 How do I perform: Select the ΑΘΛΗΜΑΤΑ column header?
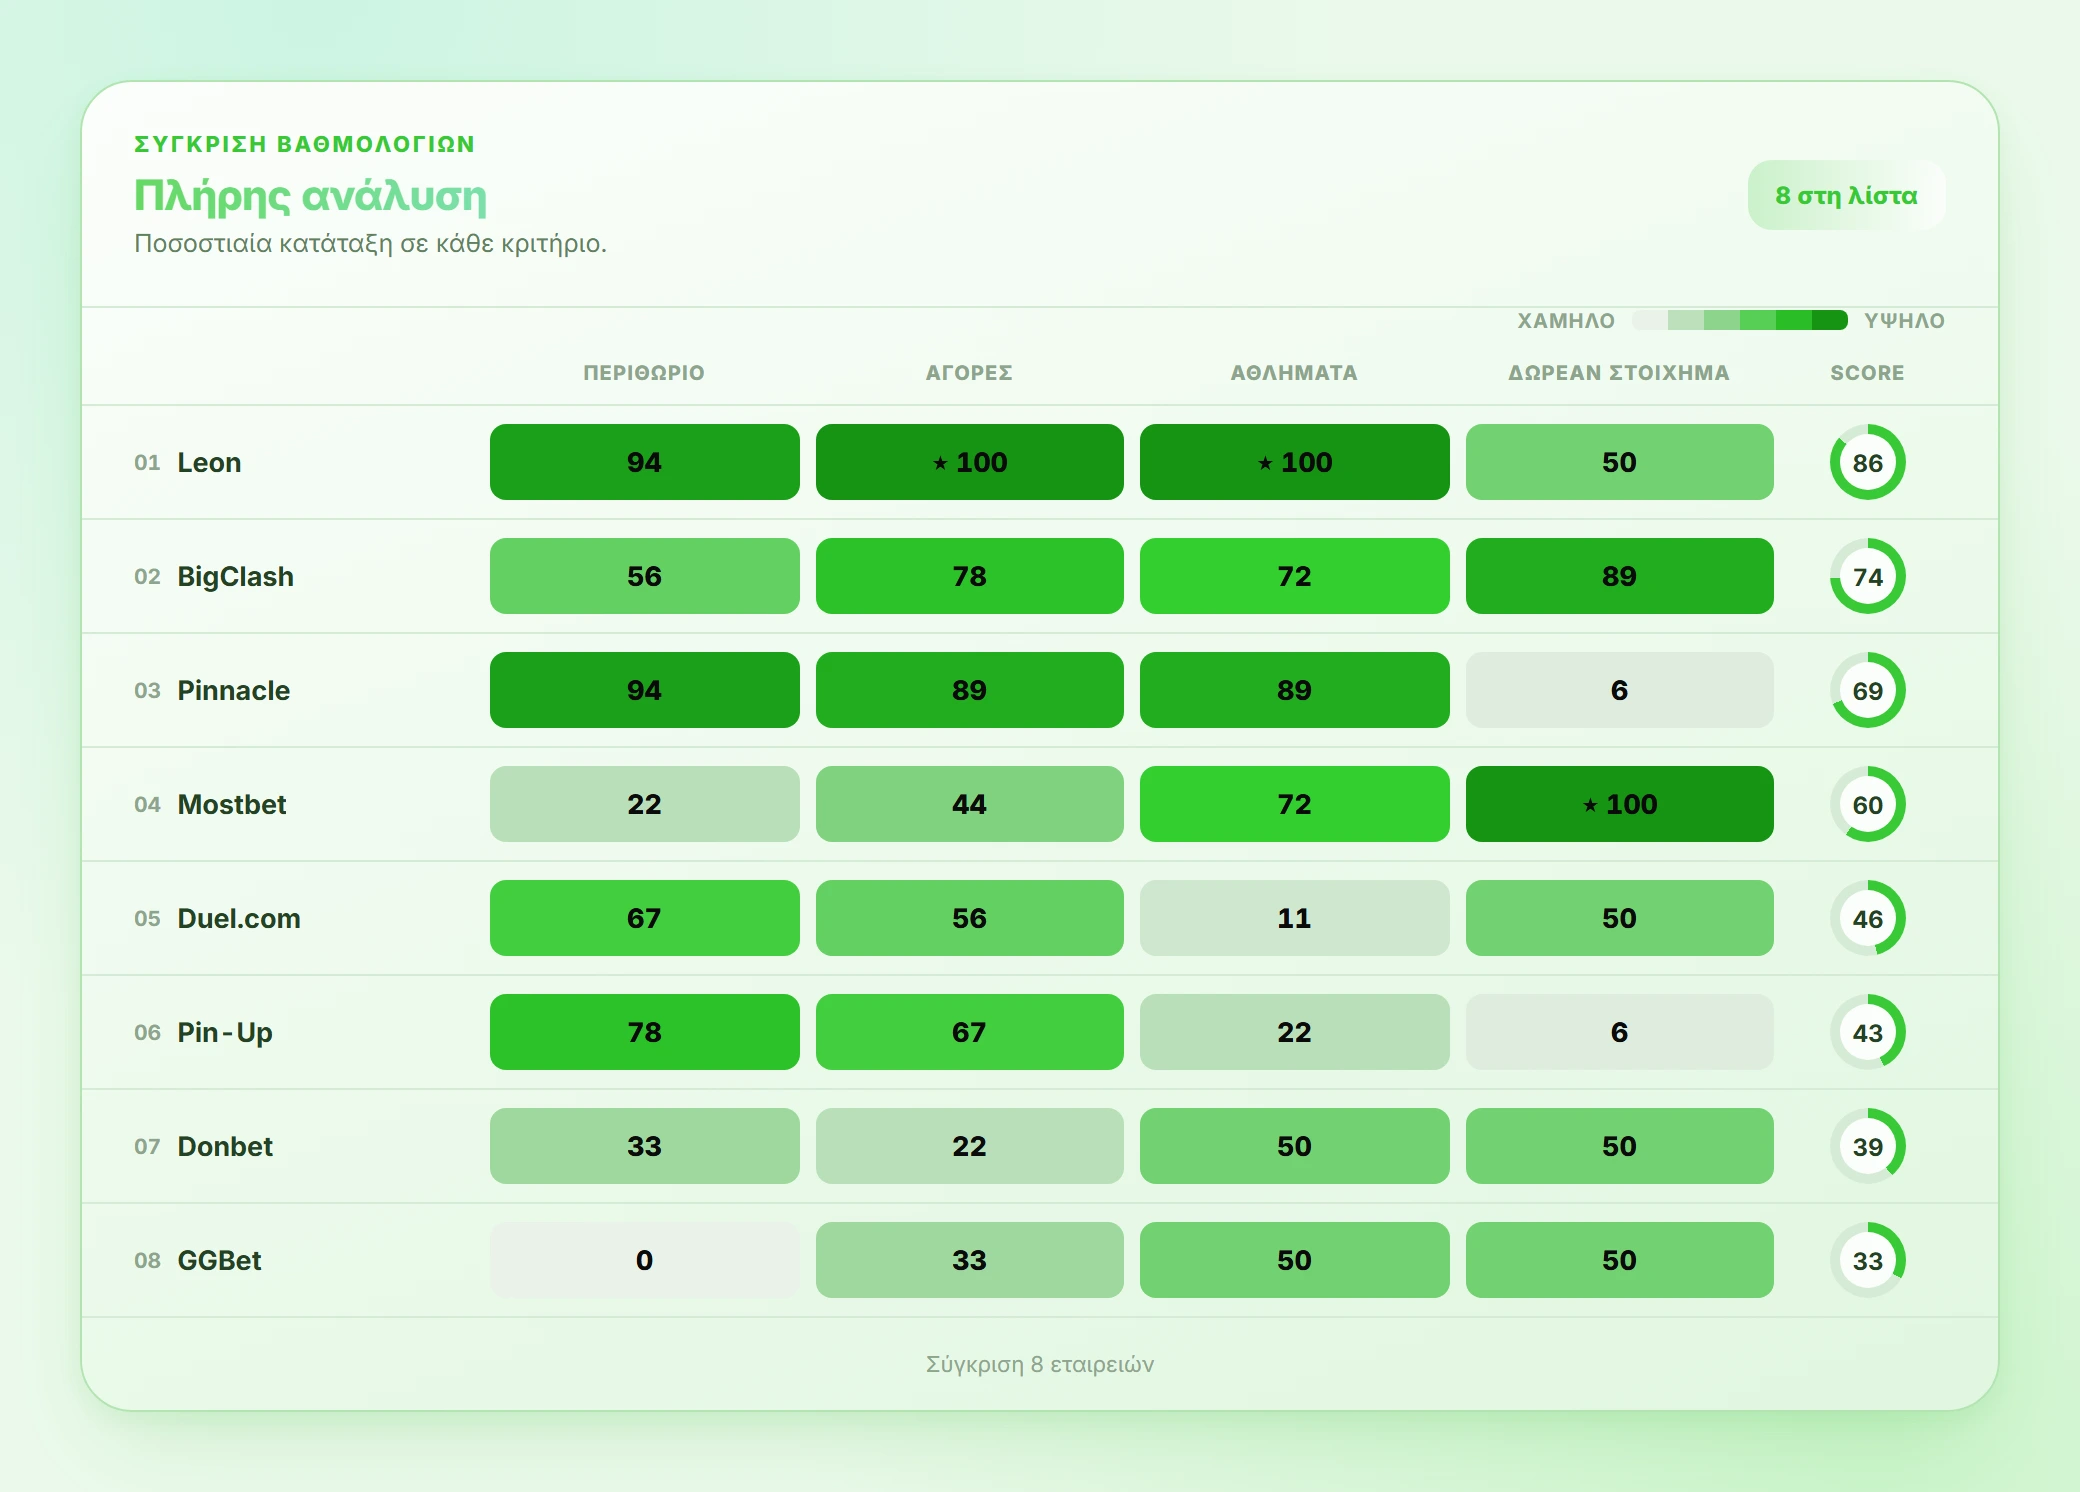point(1294,373)
